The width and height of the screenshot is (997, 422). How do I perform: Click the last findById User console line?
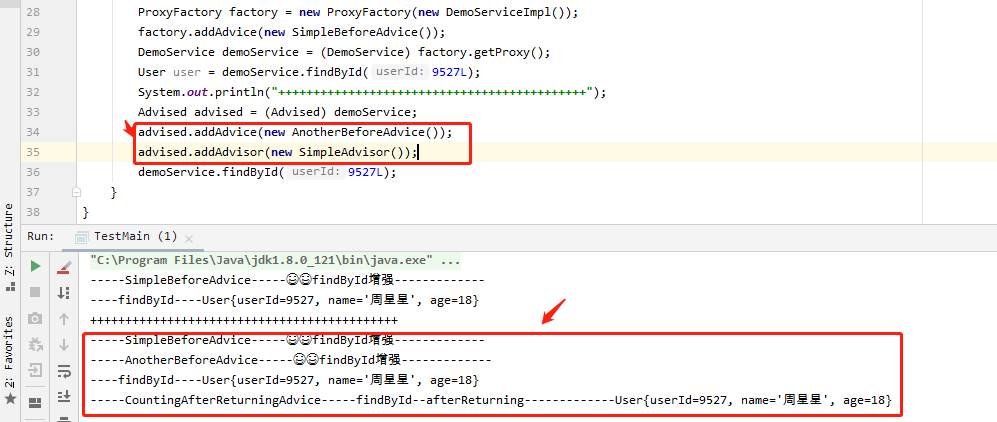tap(284, 380)
